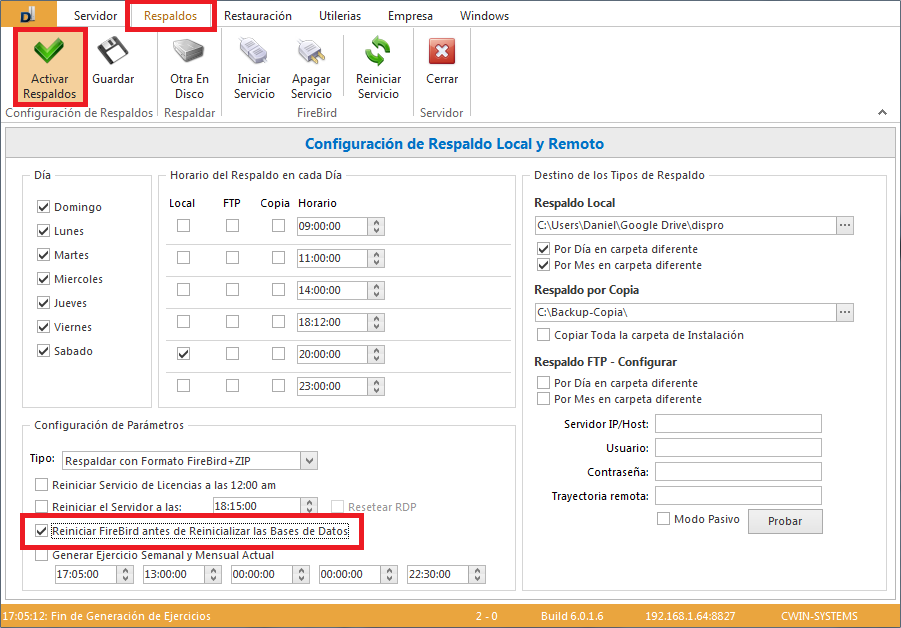Enable Copiar Toda la carpeta de Instalación
Screen dimensions: 901x628
click(x=544, y=335)
